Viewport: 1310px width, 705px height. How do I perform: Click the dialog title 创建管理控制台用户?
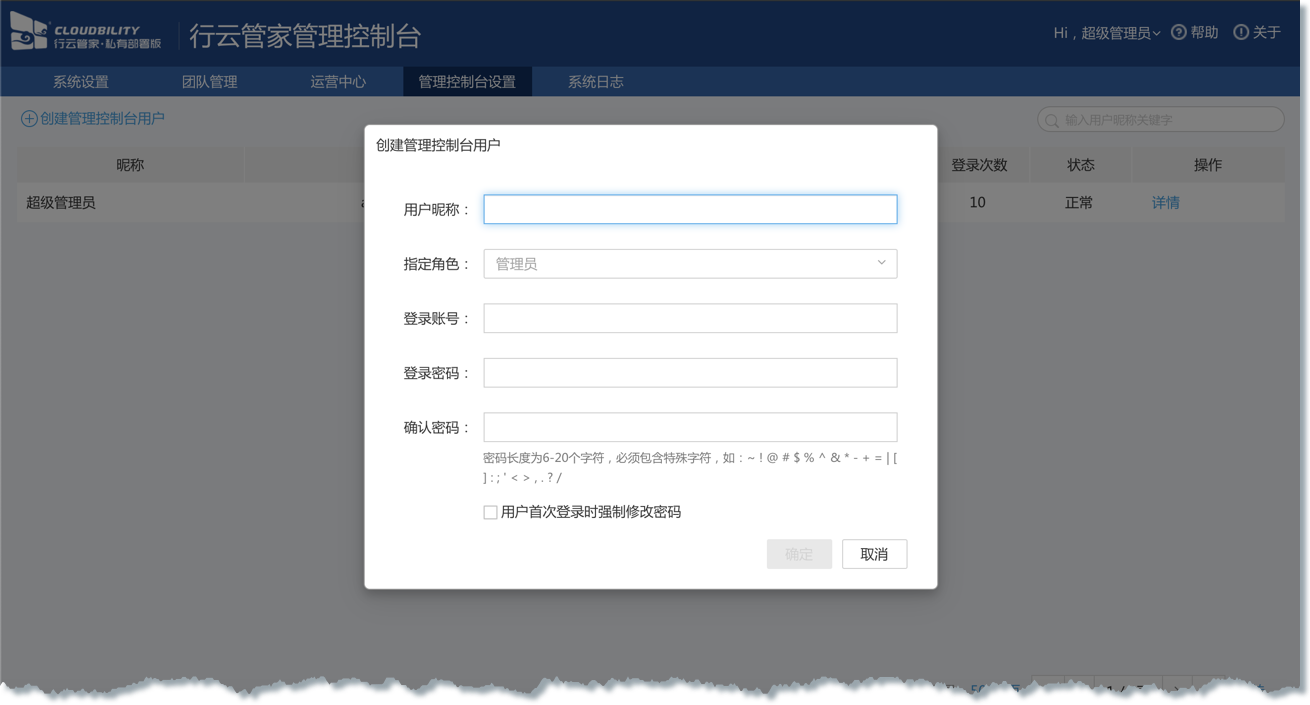(x=438, y=146)
